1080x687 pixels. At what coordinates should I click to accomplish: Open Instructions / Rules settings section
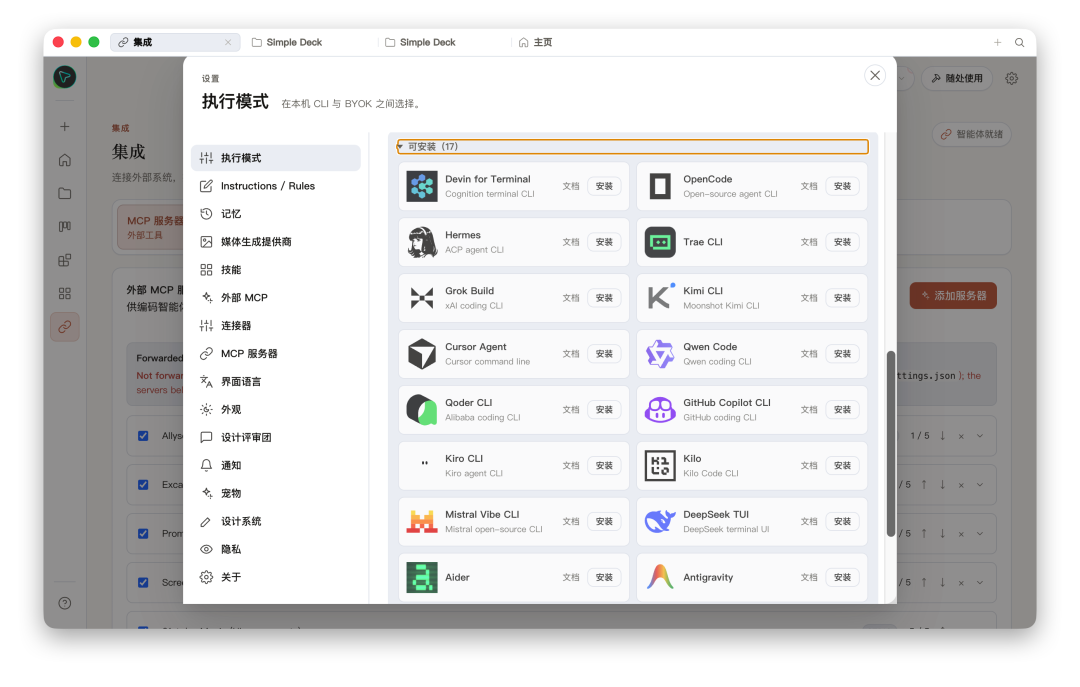pyautogui.click(x=276, y=186)
